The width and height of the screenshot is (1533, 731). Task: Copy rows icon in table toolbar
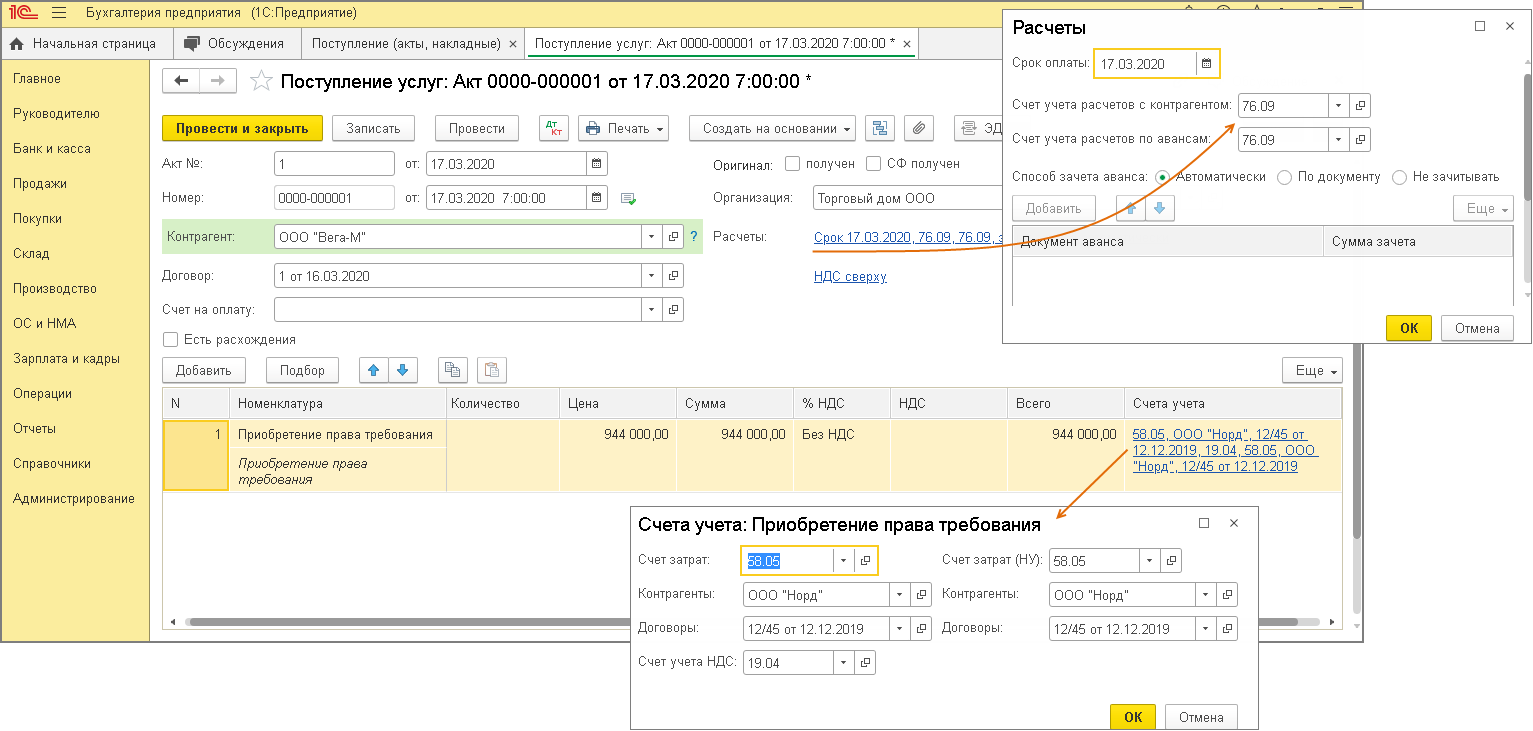pos(452,370)
